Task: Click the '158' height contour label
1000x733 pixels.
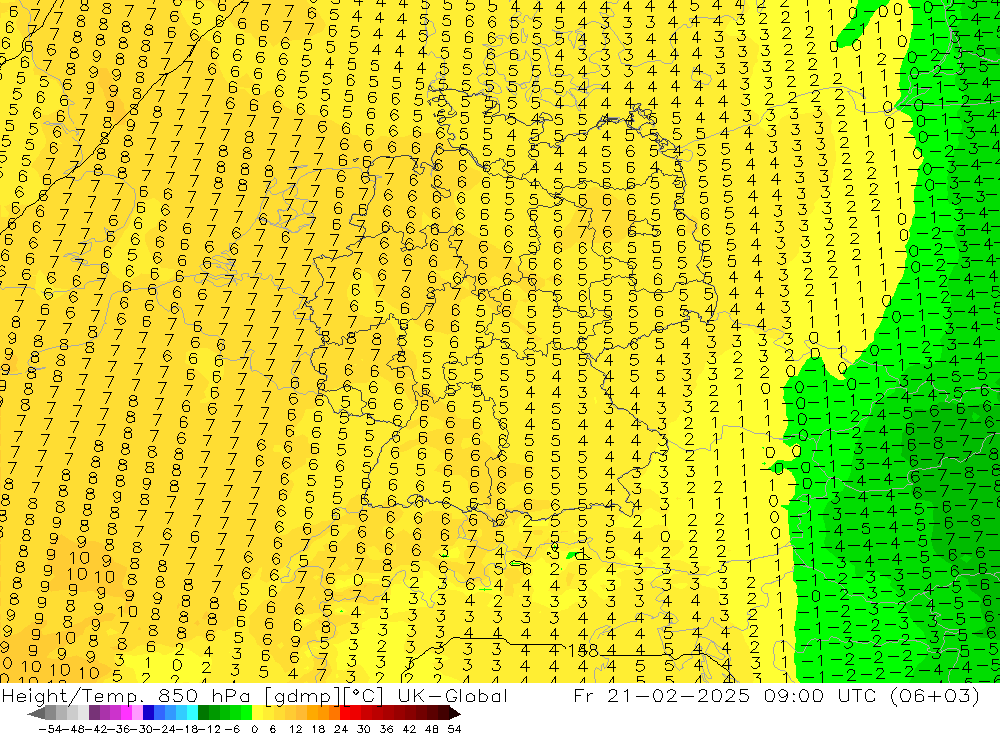Action: (582, 651)
